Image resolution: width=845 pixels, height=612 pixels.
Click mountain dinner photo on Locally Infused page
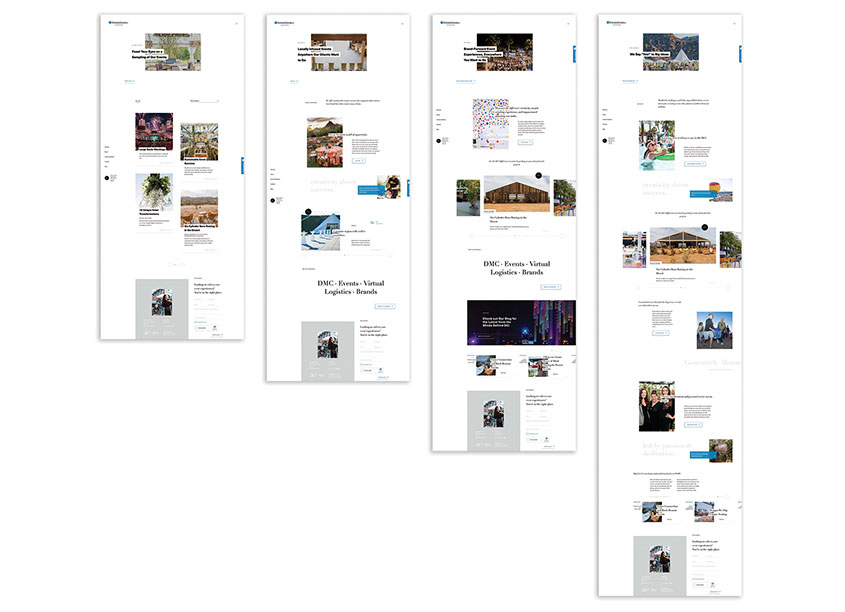click(324, 143)
